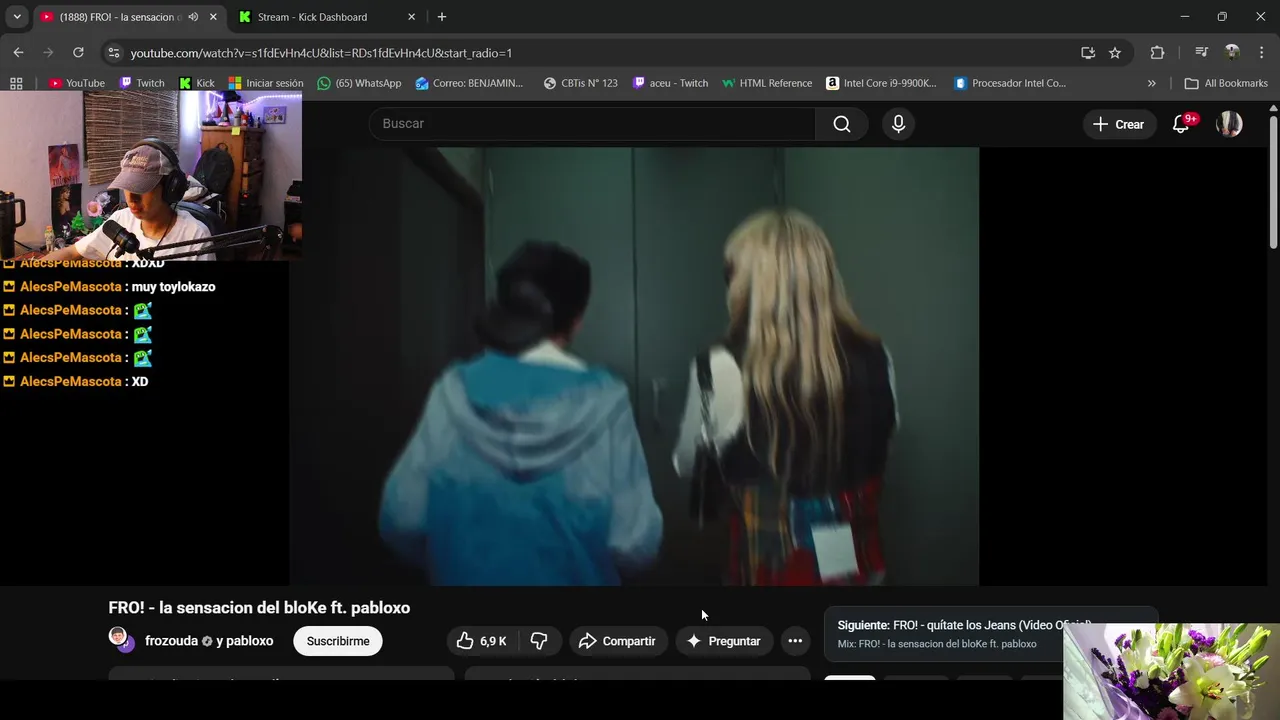
Task: Open the All Bookmarks folder
Action: coord(1226,83)
